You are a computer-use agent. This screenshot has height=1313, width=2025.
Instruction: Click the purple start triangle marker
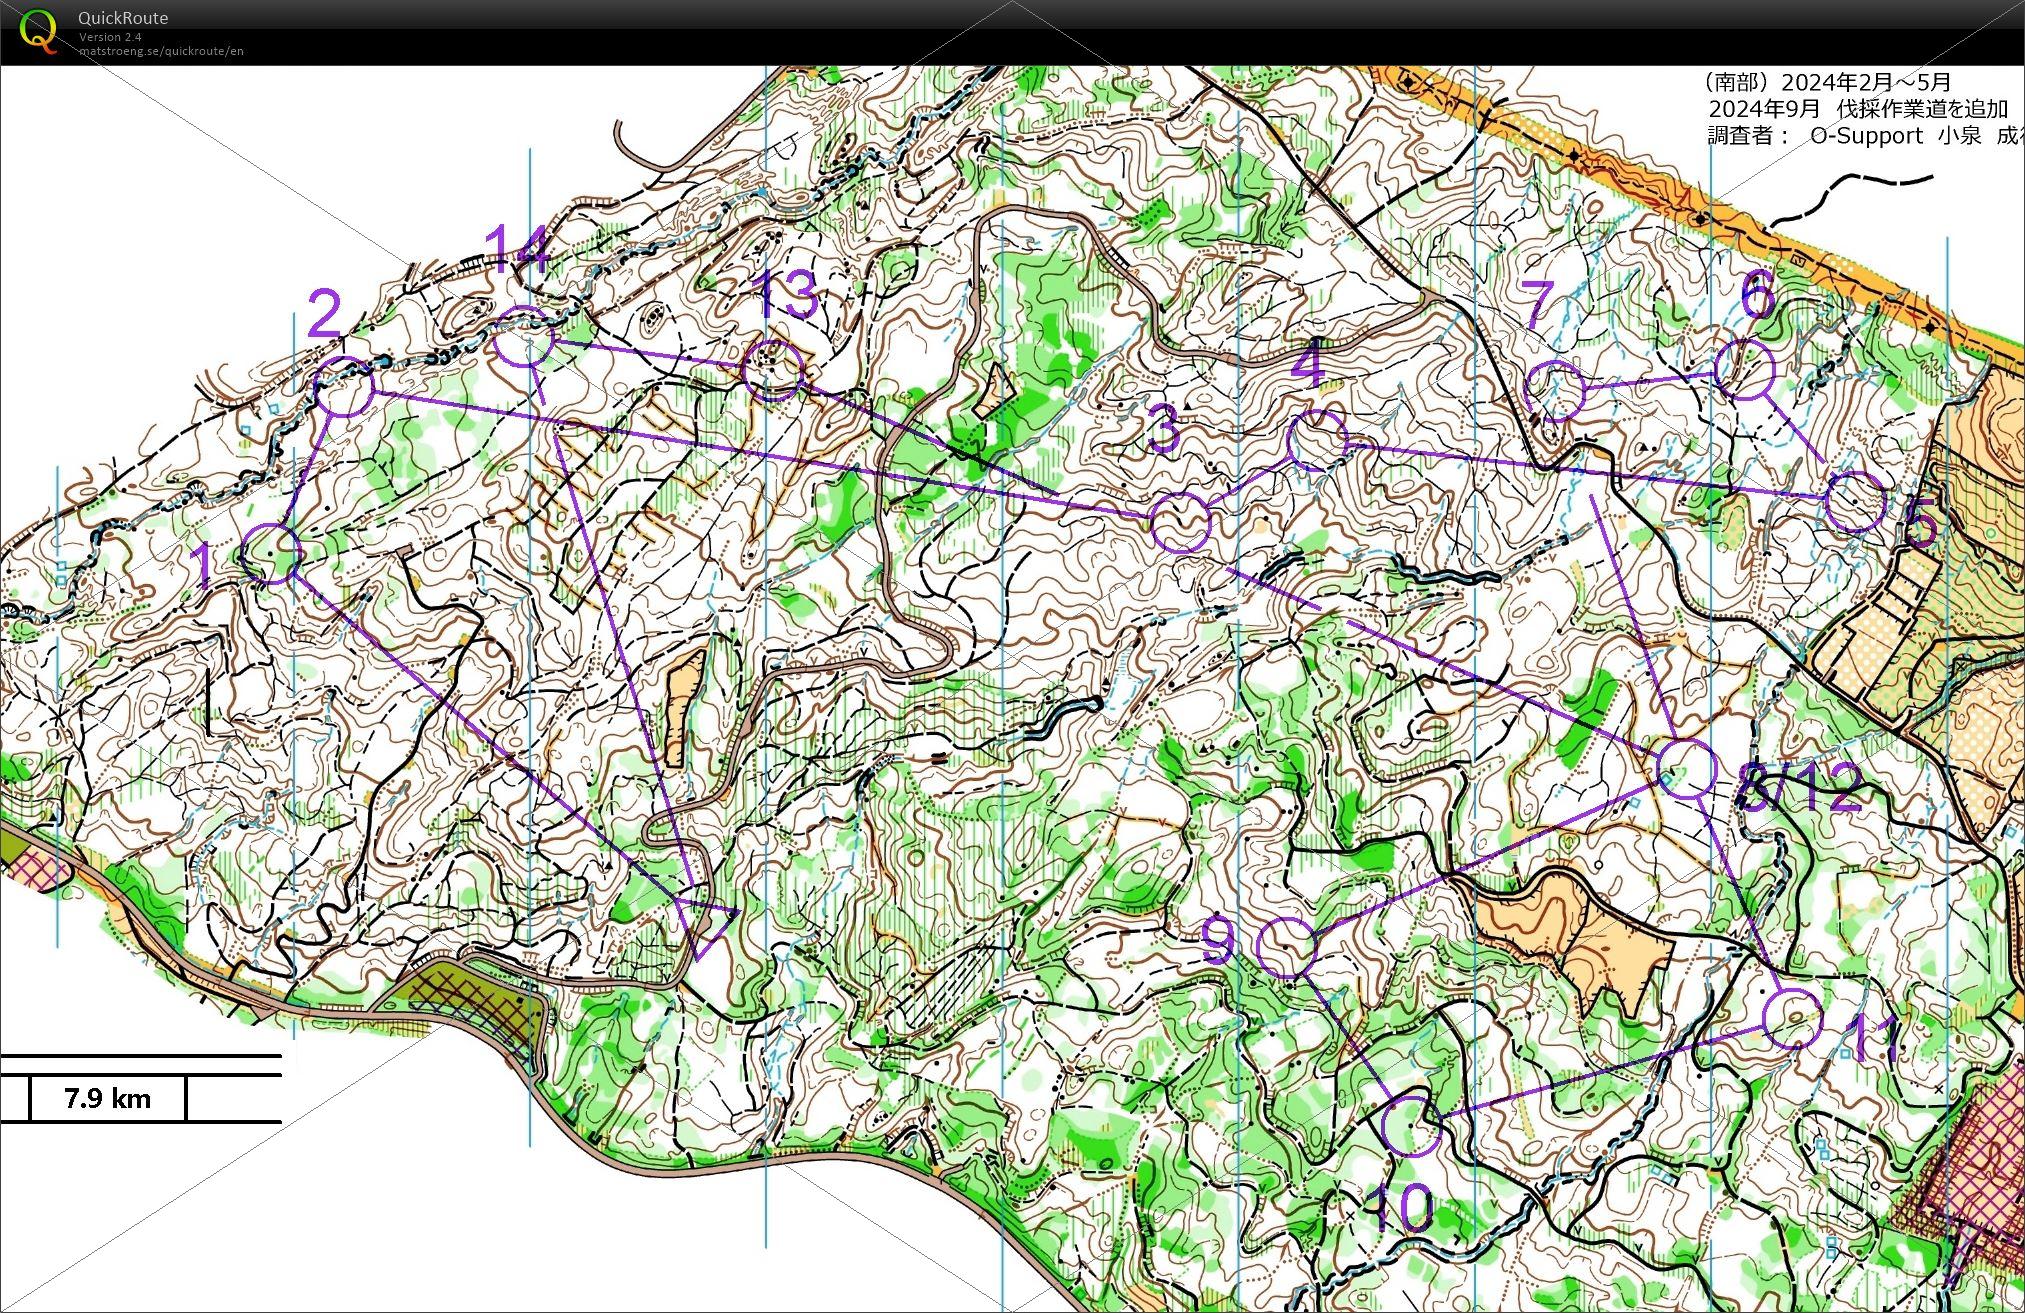pos(703,925)
